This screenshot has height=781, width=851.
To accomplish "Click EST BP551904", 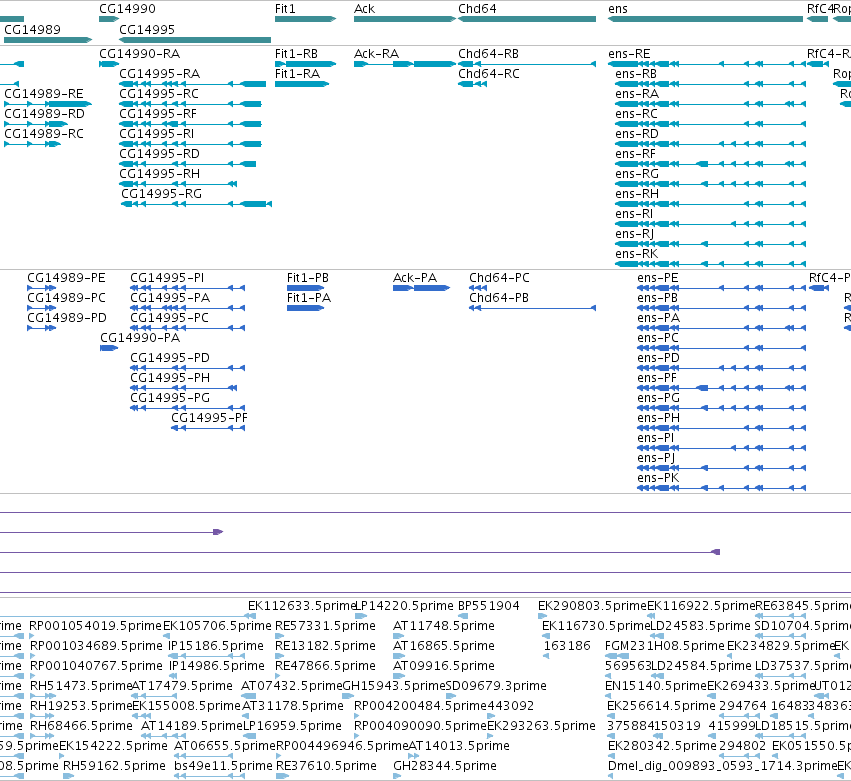I will [x=489, y=606].
